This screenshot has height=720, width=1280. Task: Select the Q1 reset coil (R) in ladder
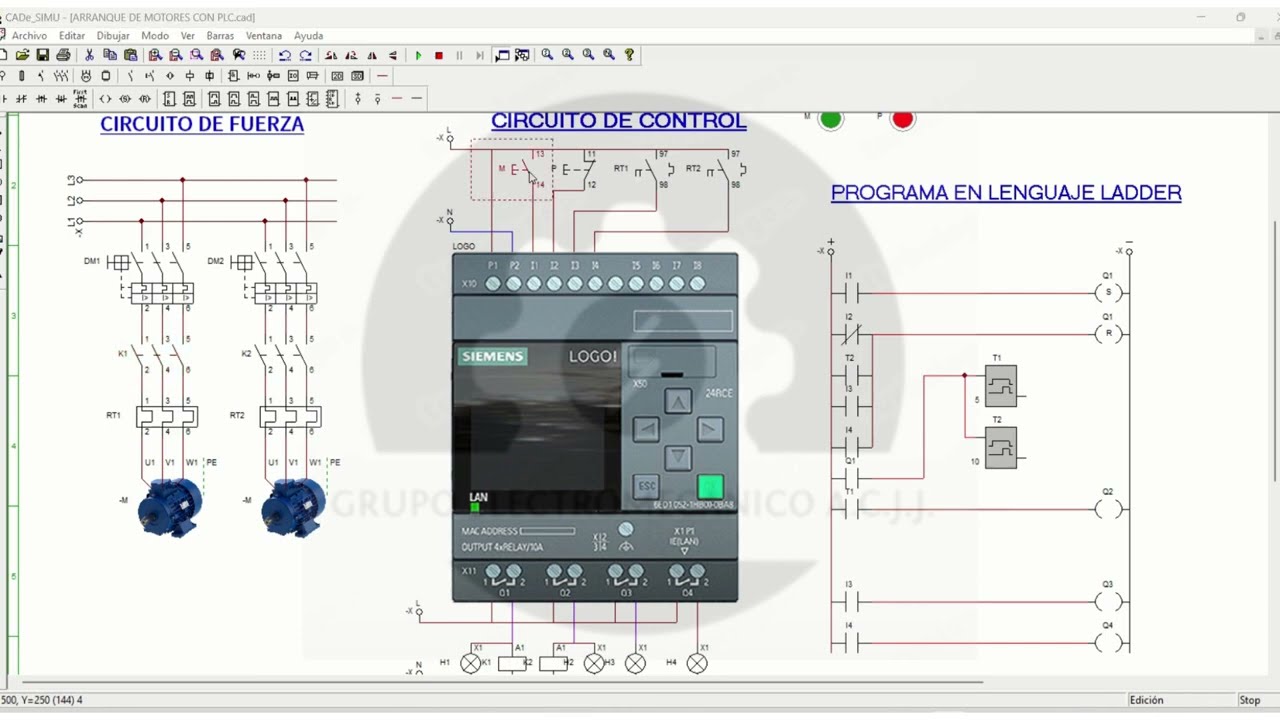[x=1108, y=334]
